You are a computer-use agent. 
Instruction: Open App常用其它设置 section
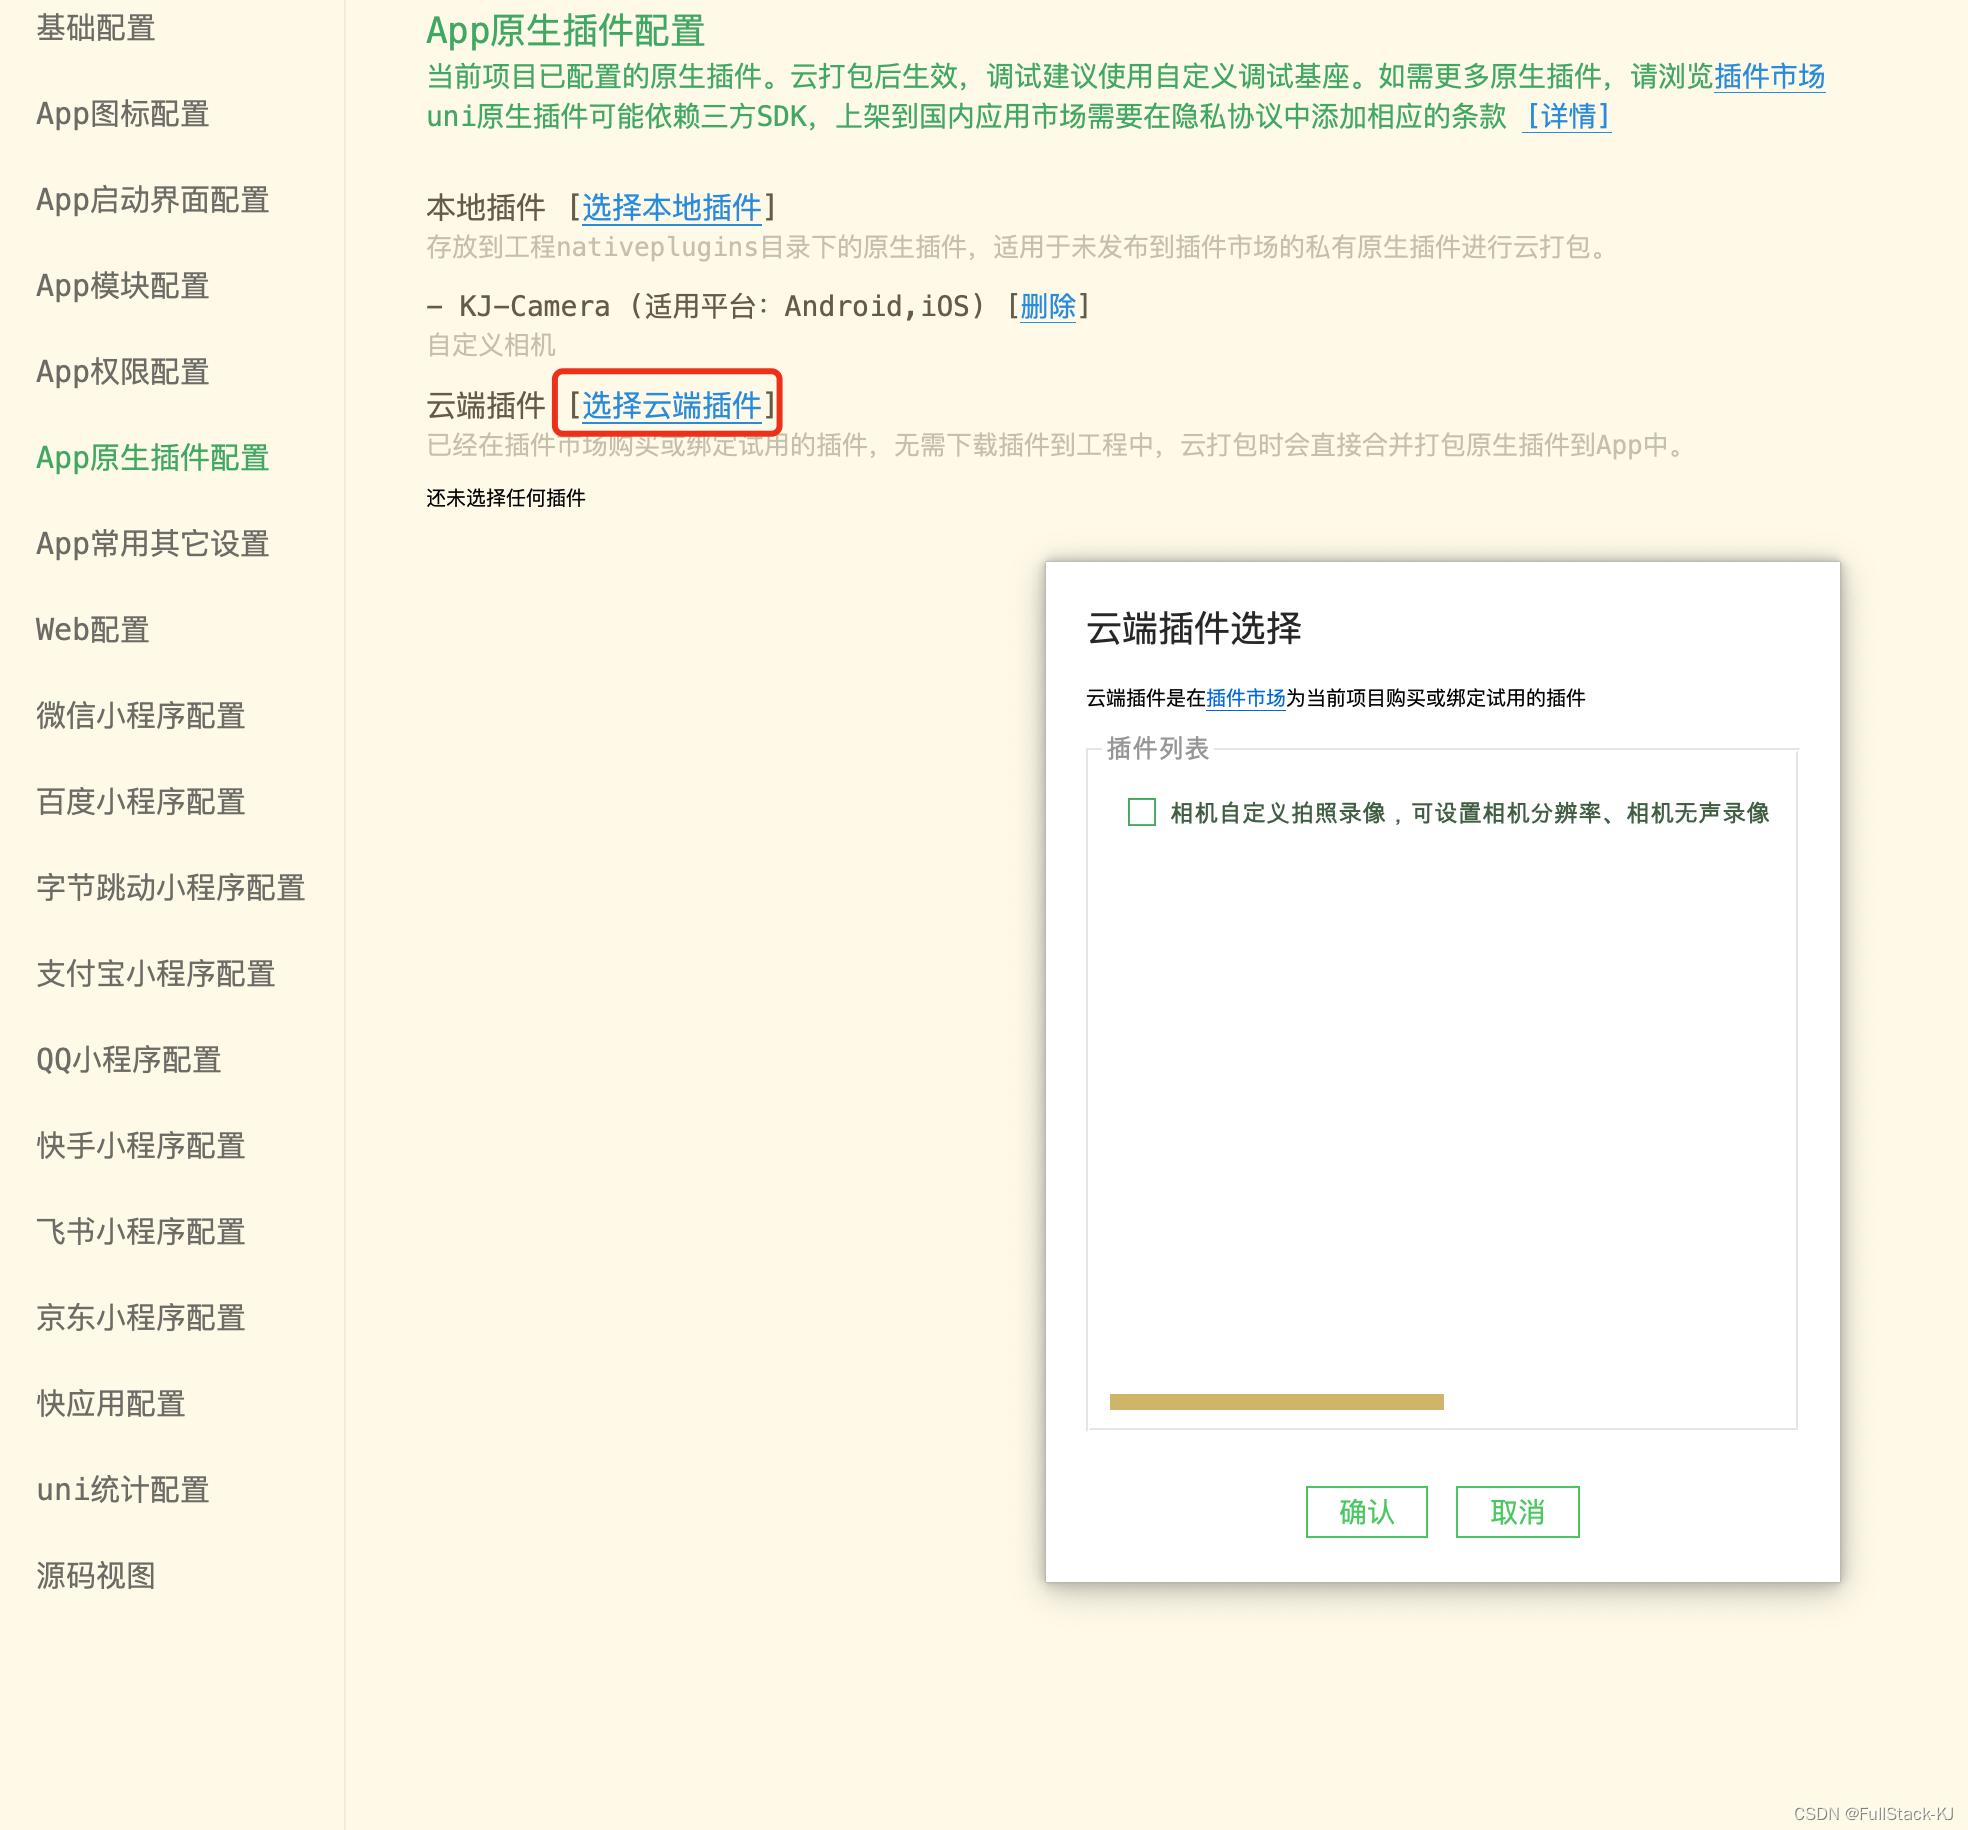[x=152, y=544]
